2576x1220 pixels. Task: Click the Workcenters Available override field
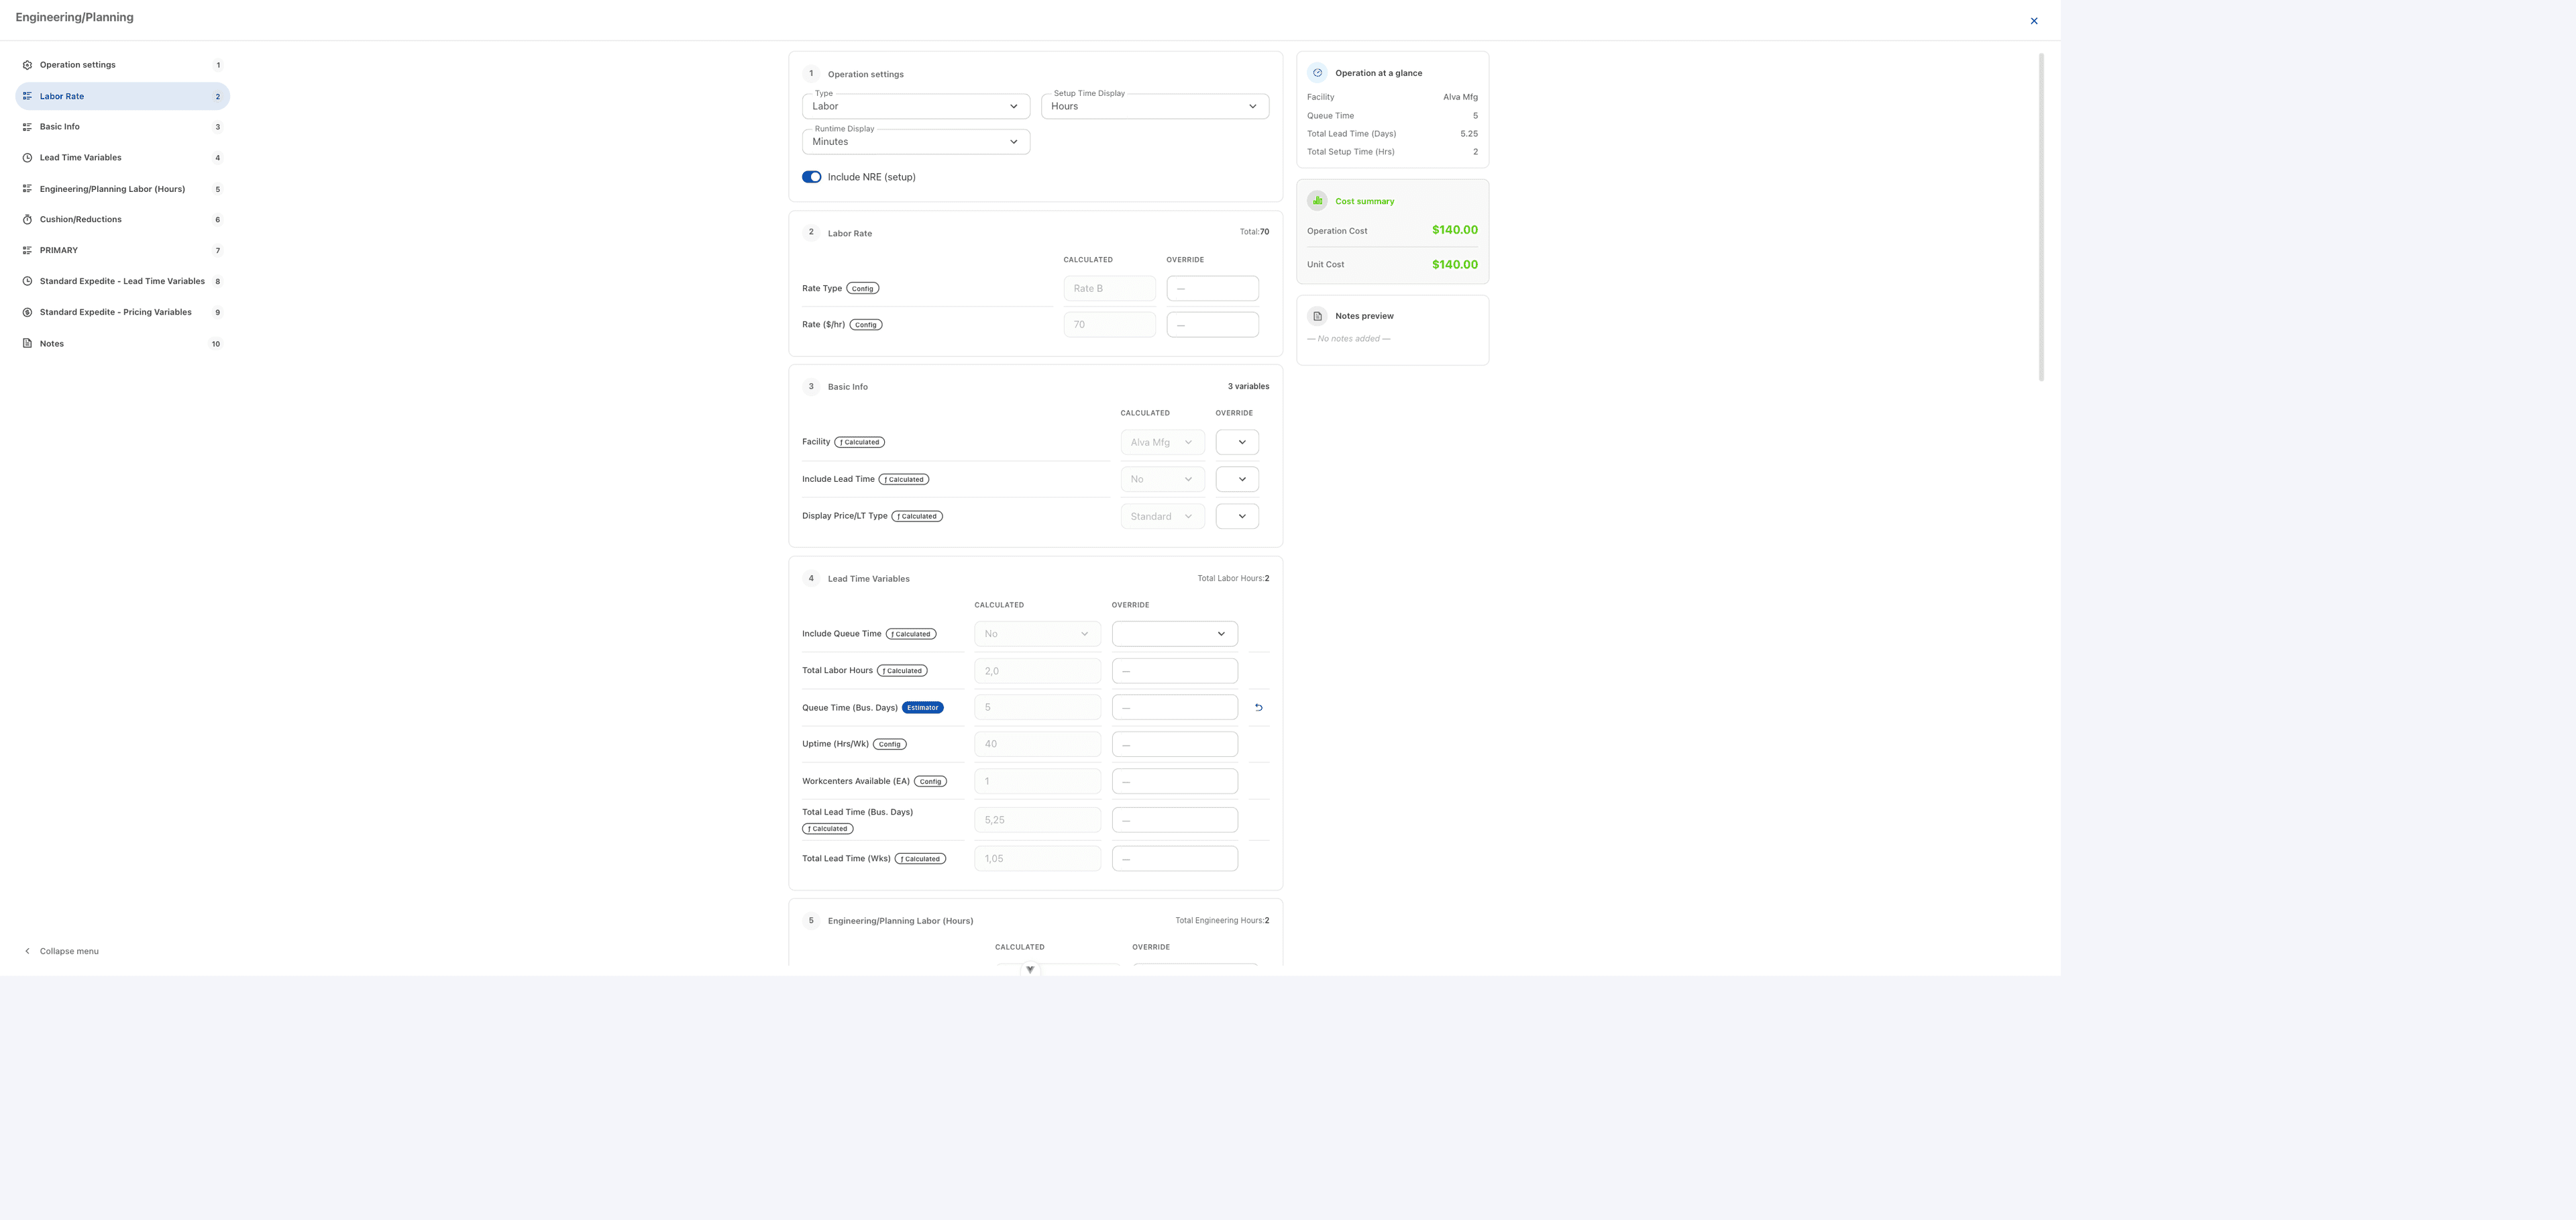(1175, 782)
